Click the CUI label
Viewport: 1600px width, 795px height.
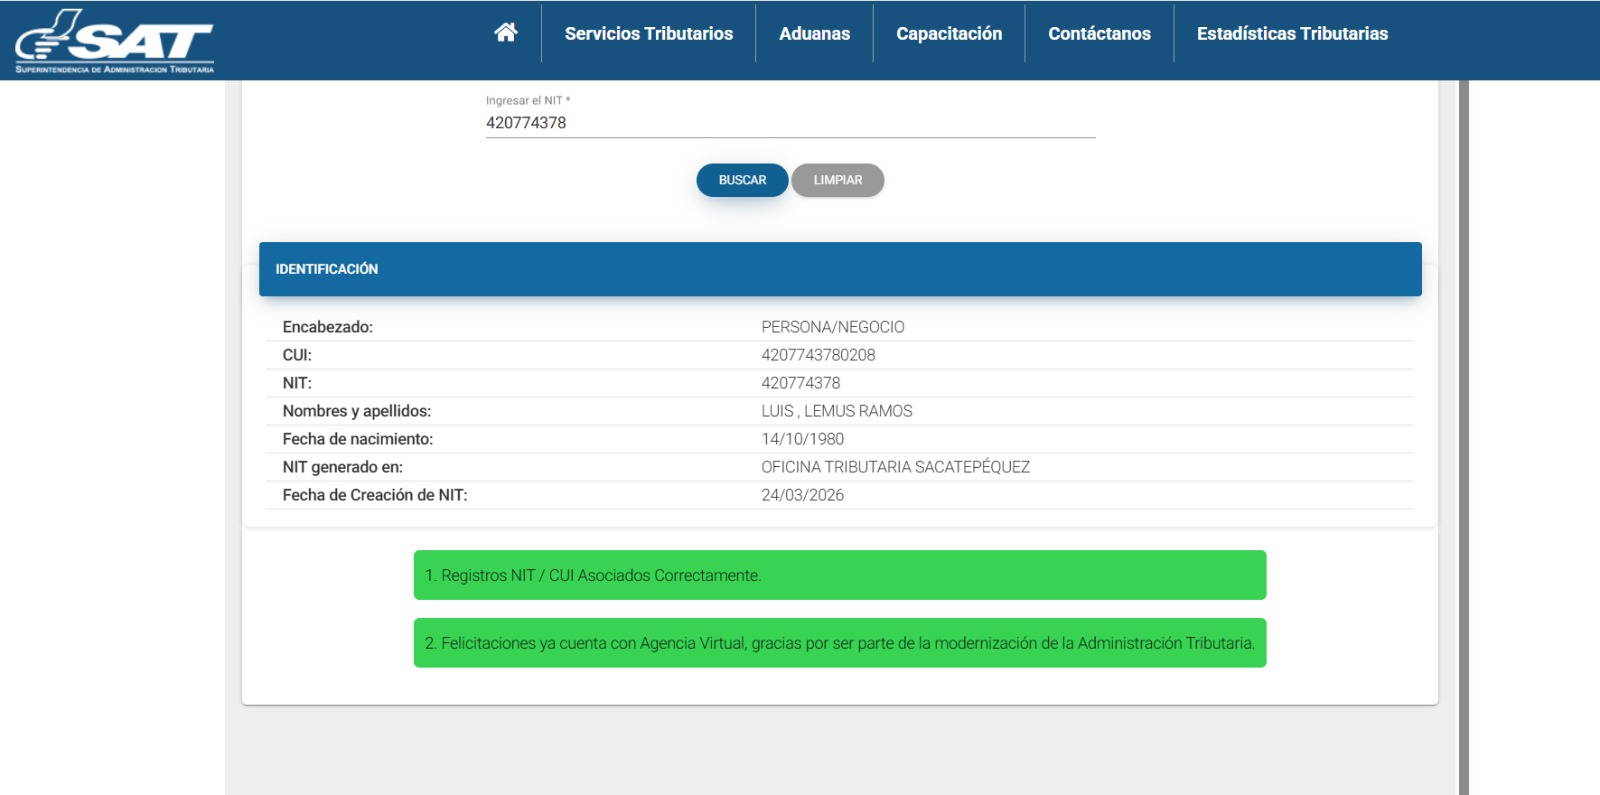pos(297,355)
